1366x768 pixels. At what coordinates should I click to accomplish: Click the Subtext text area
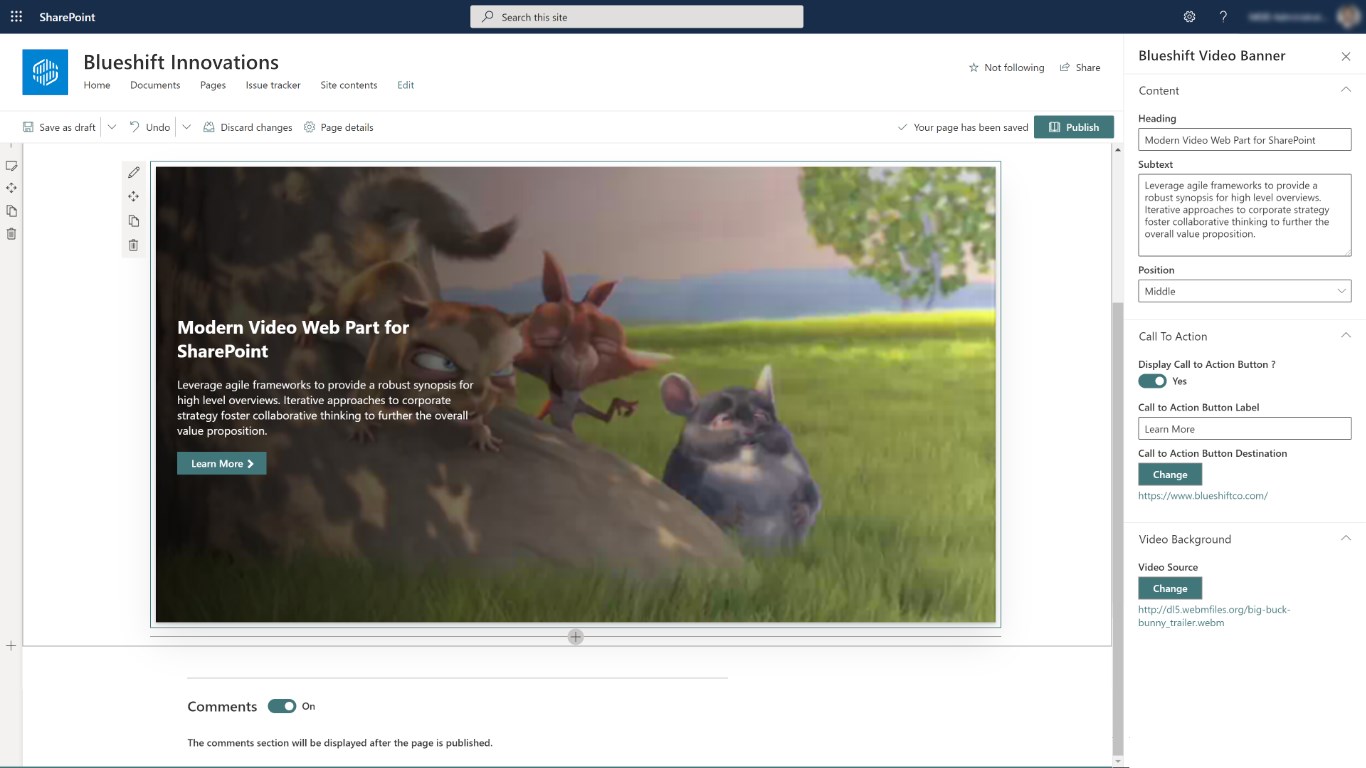click(x=1244, y=215)
